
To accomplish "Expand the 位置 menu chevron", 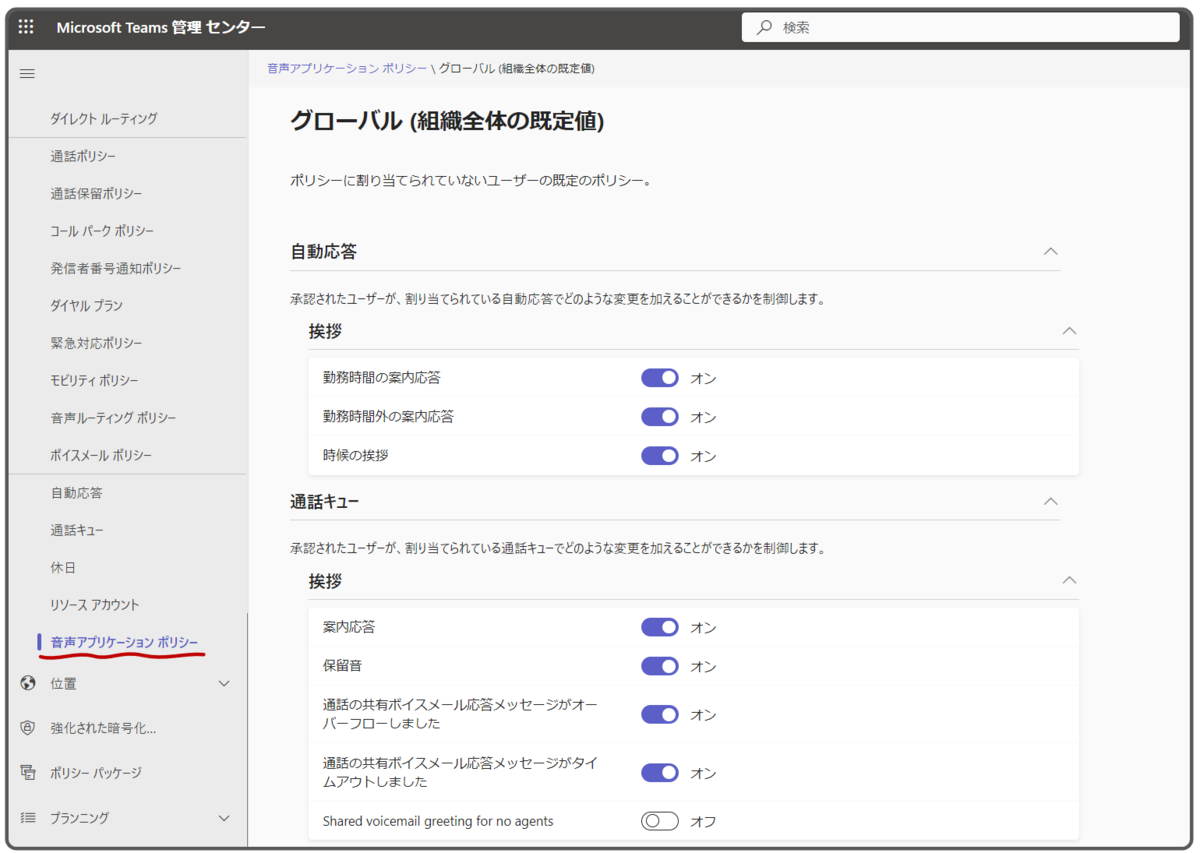I will pyautogui.click(x=224, y=684).
